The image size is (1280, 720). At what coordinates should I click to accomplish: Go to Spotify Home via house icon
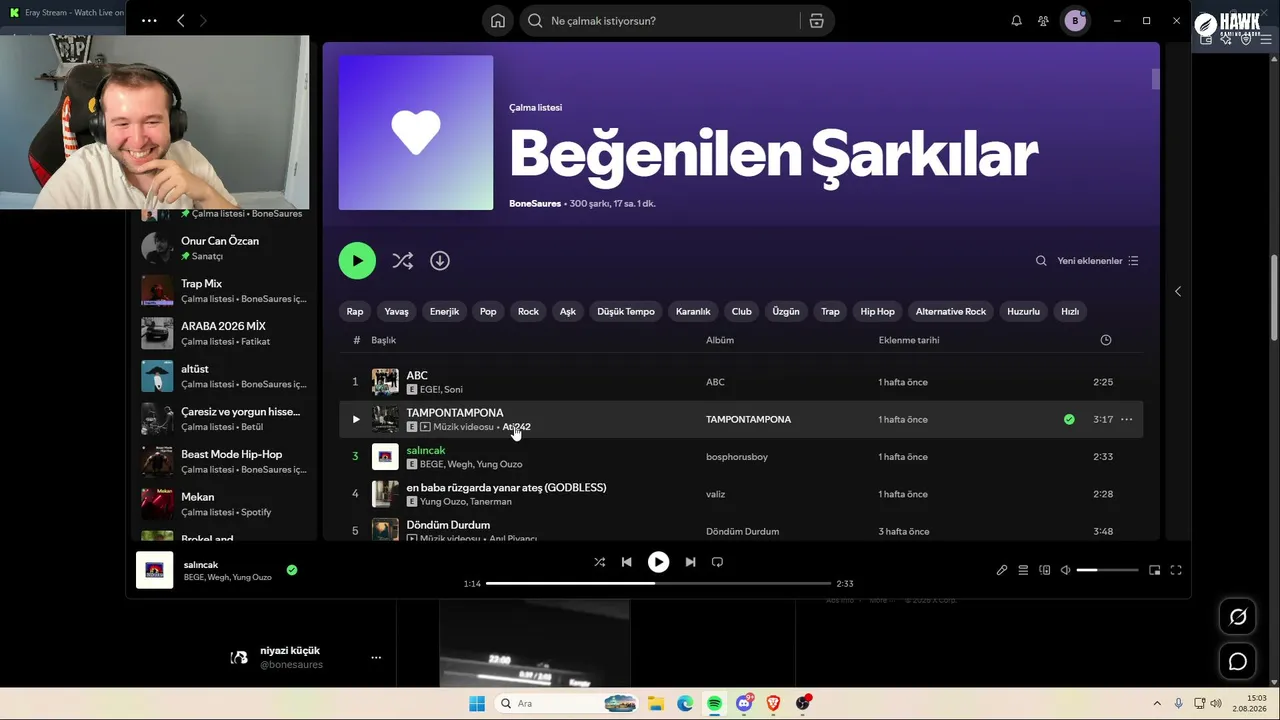(498, 21)
